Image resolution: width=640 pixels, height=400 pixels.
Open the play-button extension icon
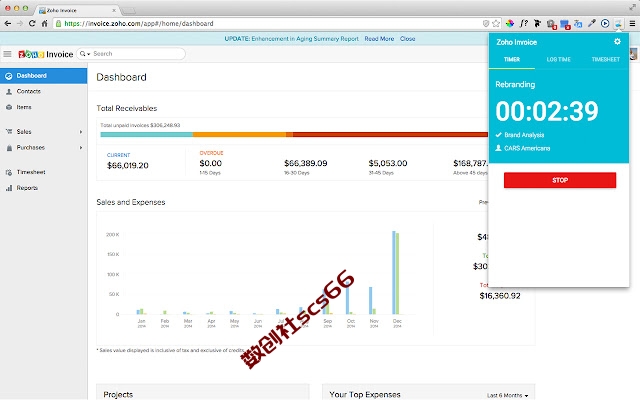click(x=605, y=24)
